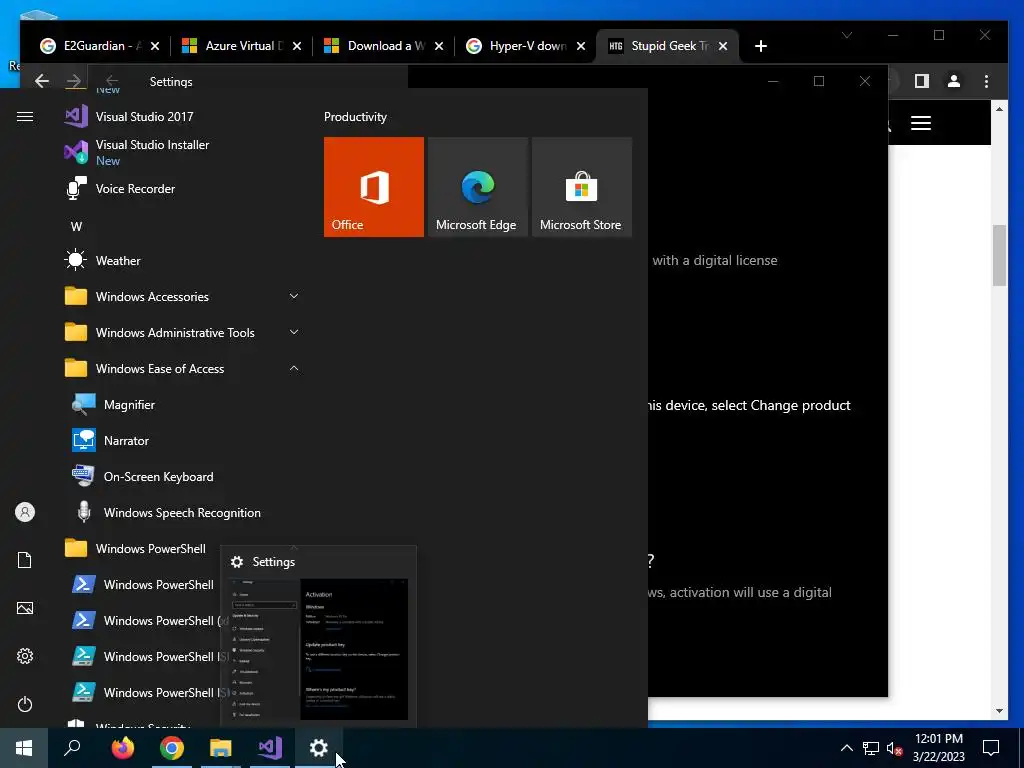Click the scrollbar up arrow in Chrome
Viewport: 1024px width, 768px height.
[x=999, y=109]
